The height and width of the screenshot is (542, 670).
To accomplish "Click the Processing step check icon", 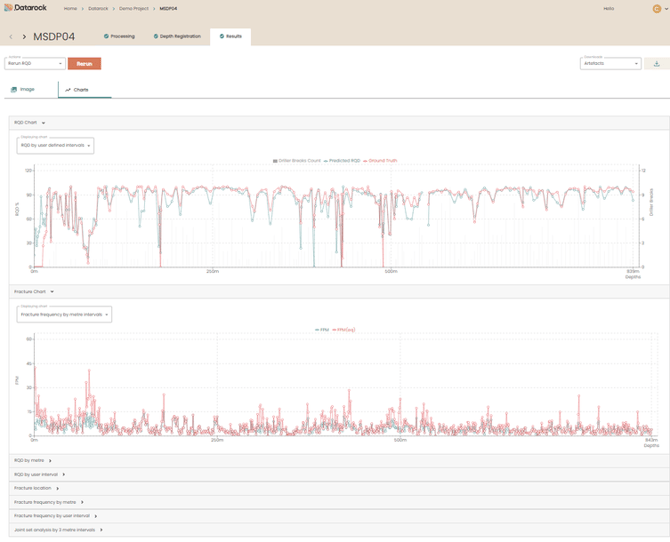I will pos(106,36).
